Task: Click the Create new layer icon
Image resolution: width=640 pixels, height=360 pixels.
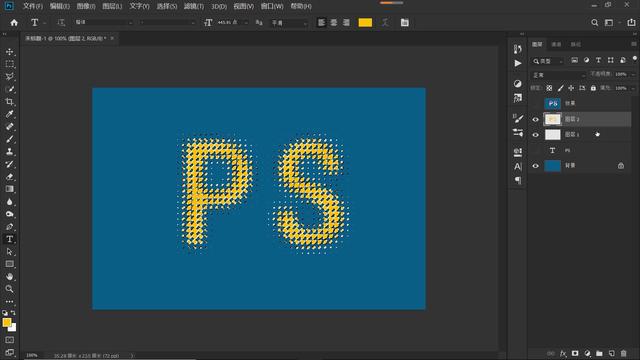Action: click(x=611, y=353)
